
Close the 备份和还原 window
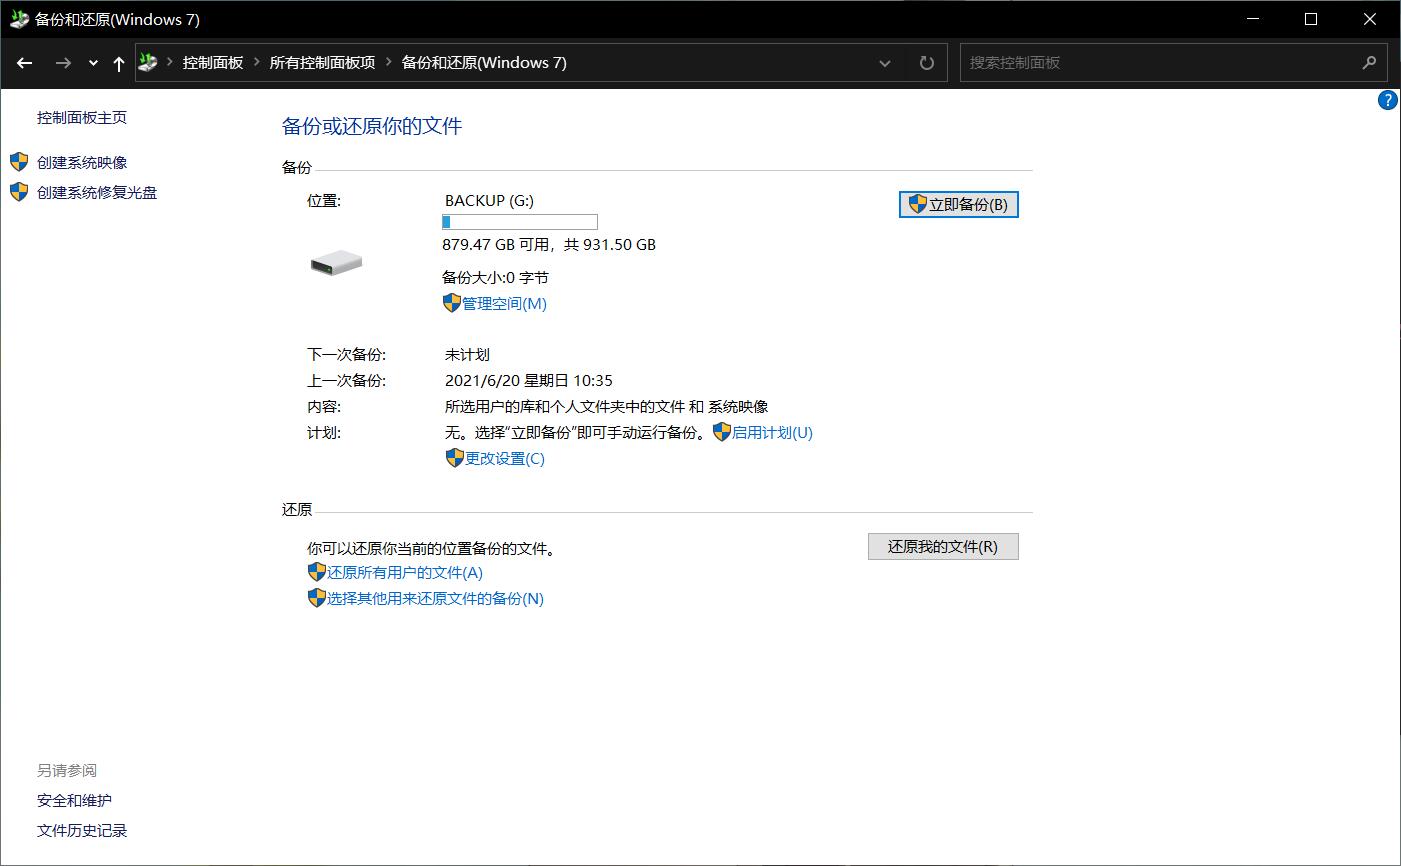pyautogui.click(x=1370, y=19)
